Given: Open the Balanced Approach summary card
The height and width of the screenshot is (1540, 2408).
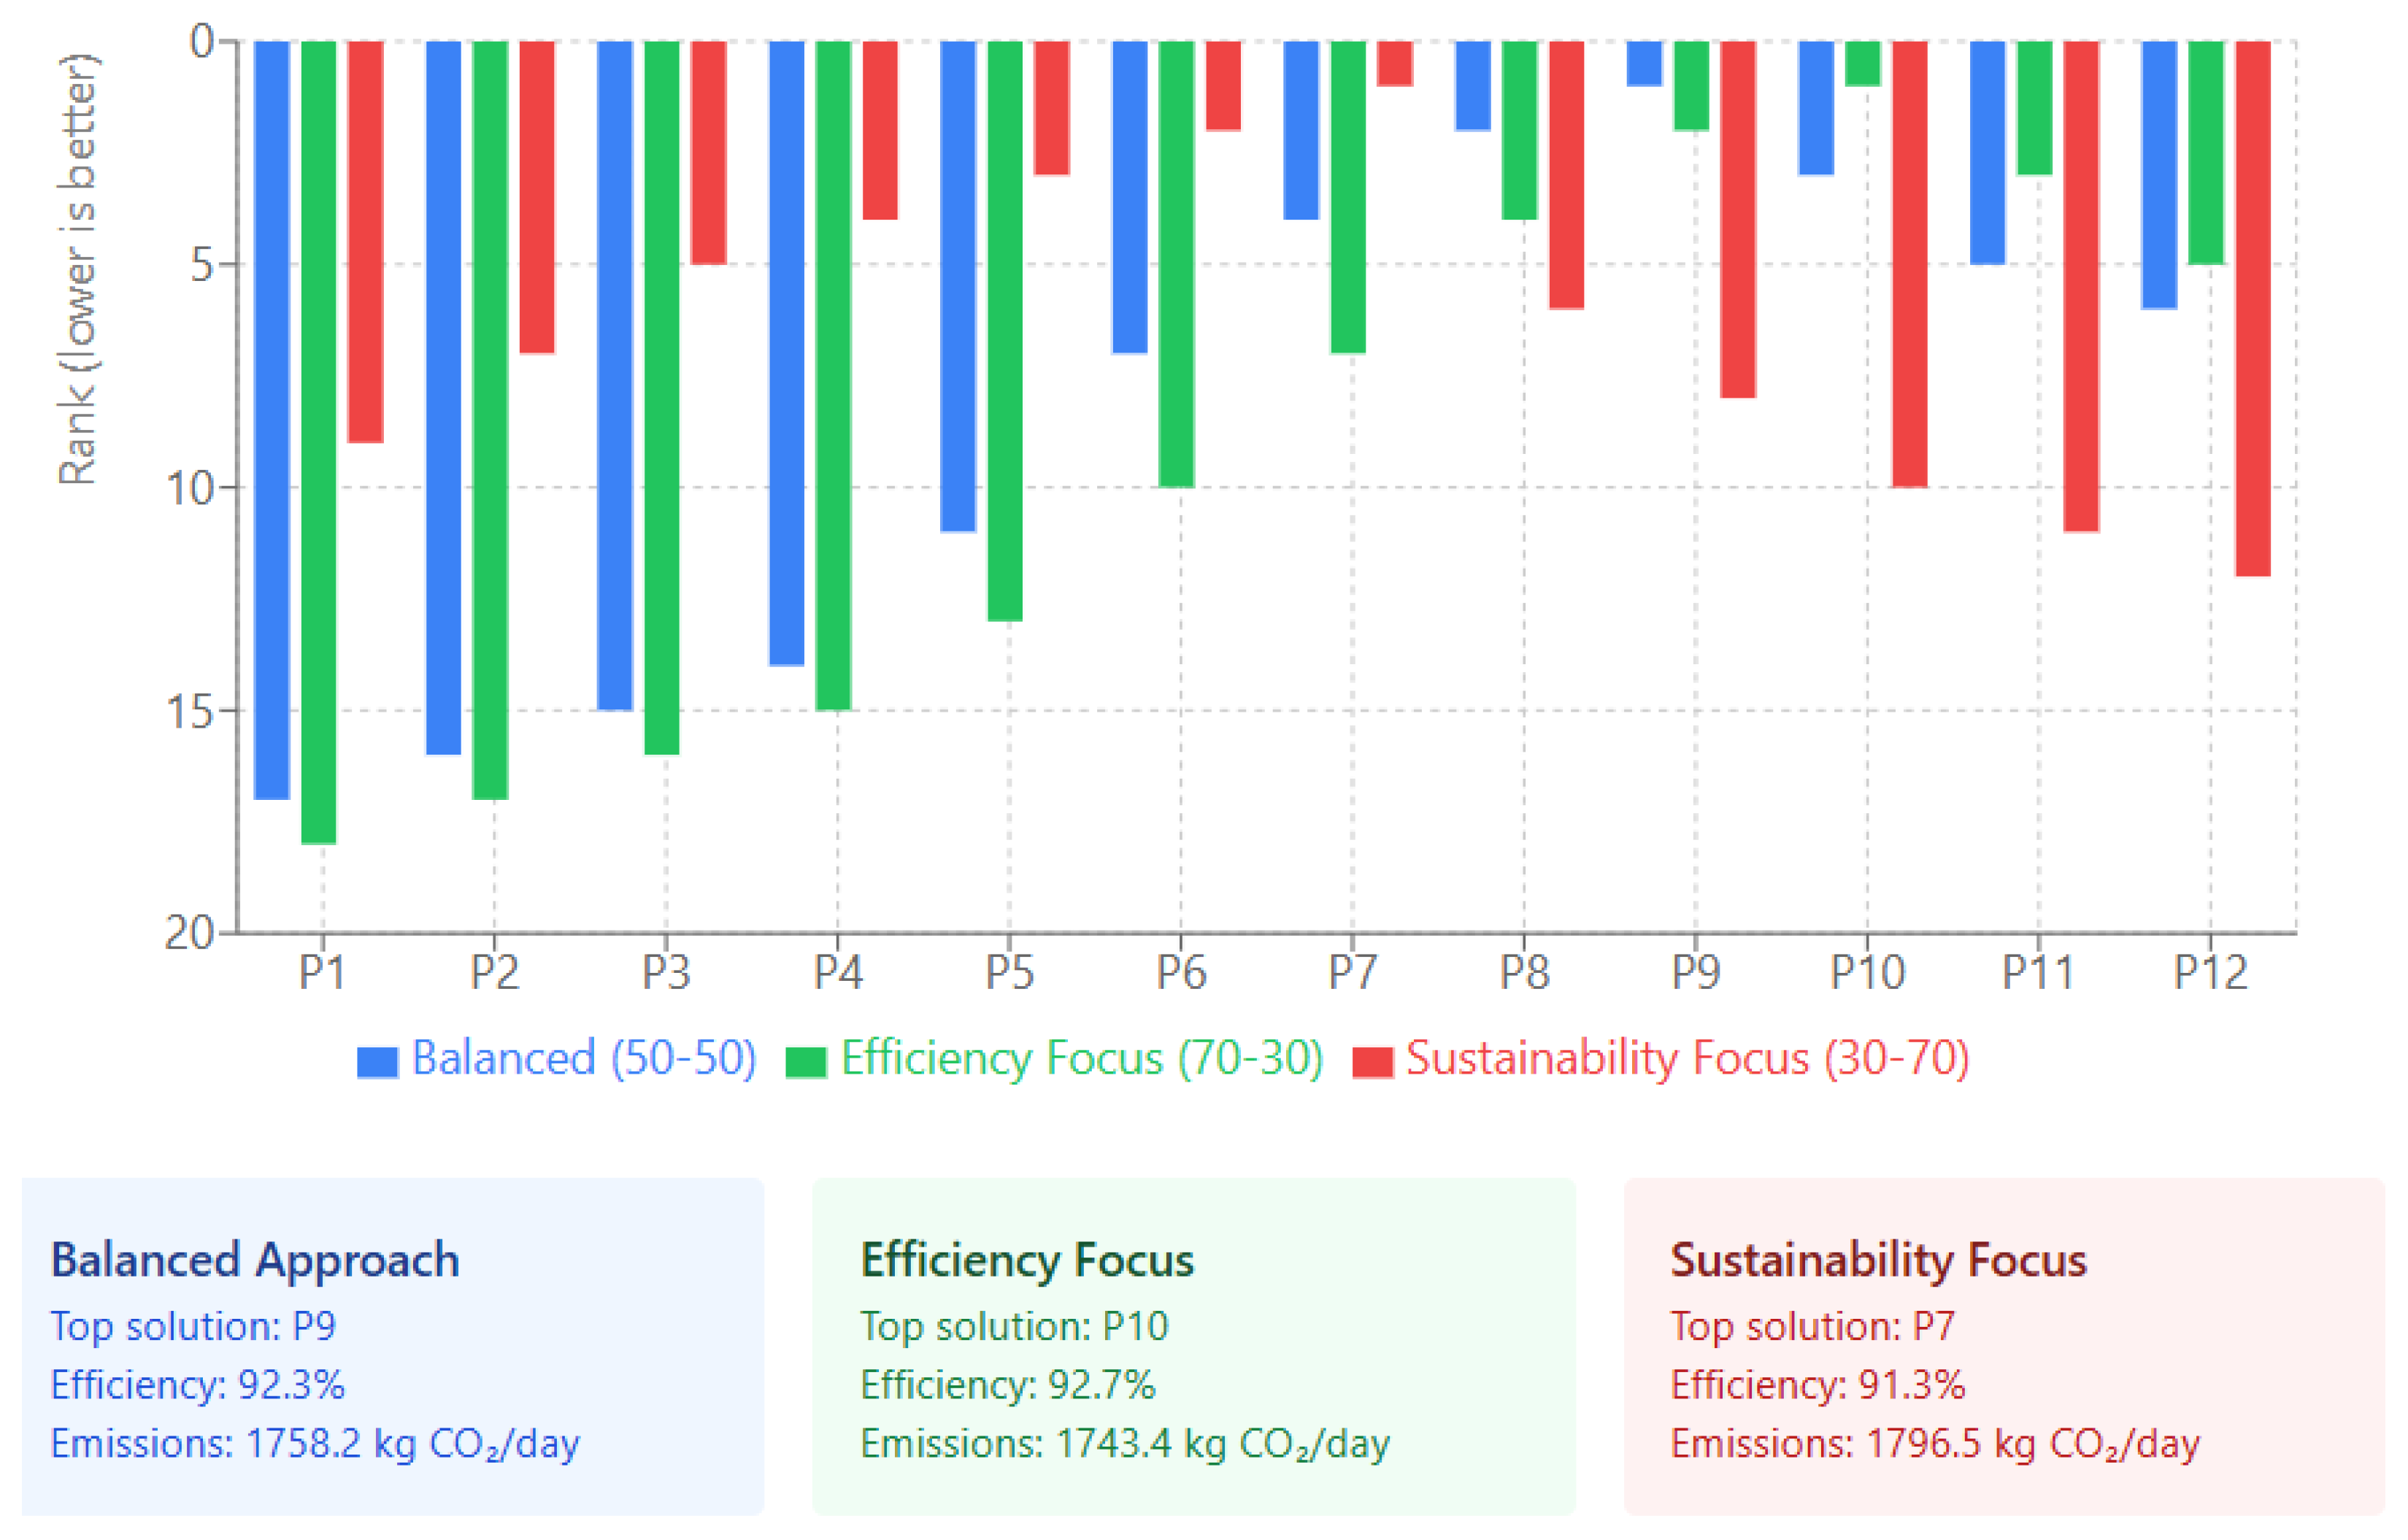Looking at the screenshot, I should [392, 1346].
